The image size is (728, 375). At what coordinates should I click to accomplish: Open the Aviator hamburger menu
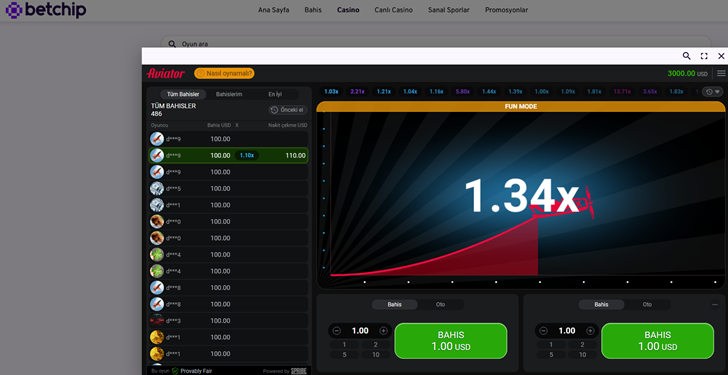pyautogui.click(x=721, y=73)
